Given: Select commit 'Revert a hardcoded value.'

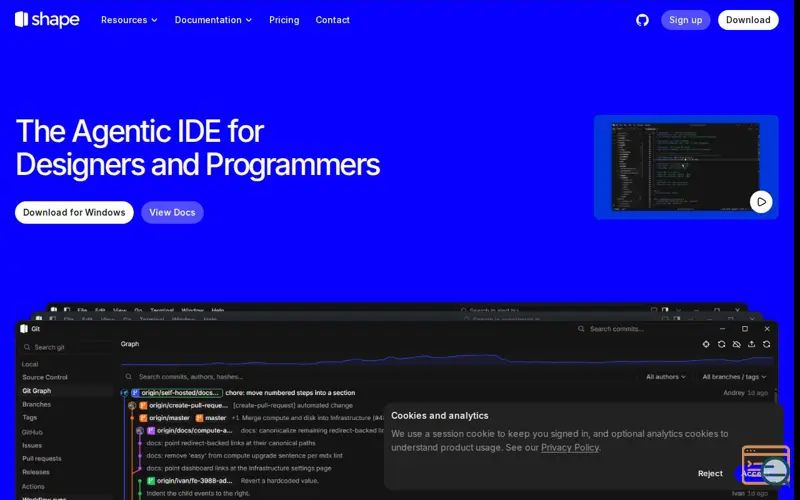Looking at the screenshot, I should (280, 481).
